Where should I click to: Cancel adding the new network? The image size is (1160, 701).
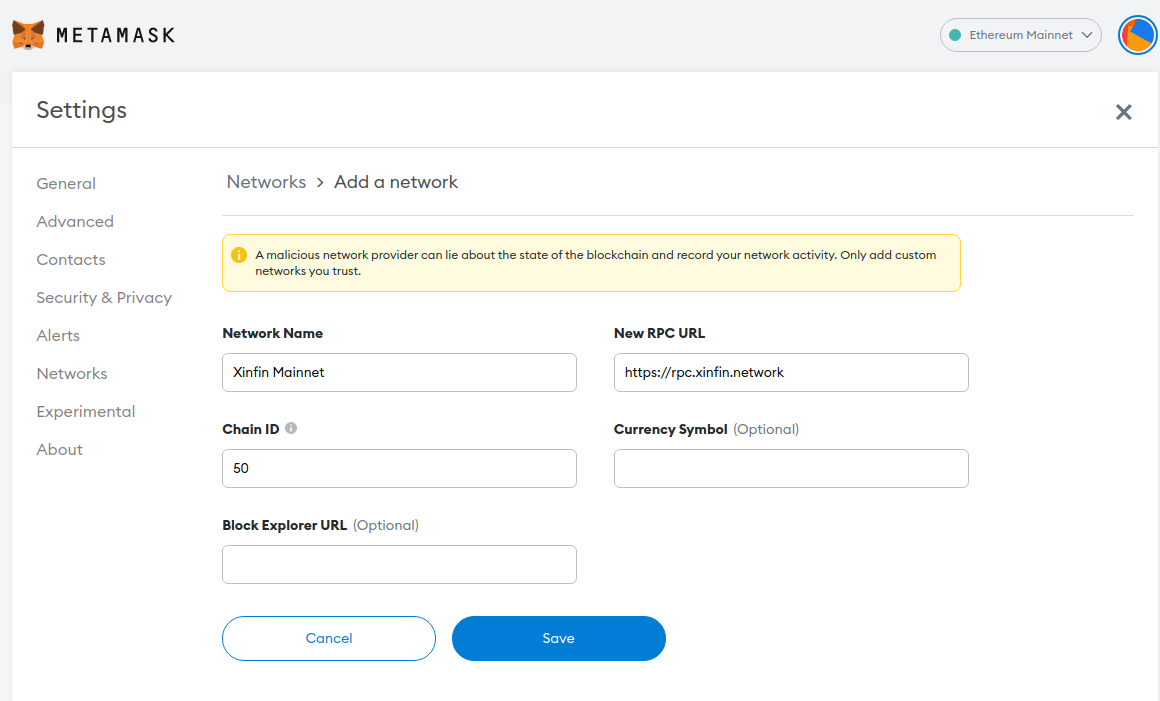tap(328, 638)
